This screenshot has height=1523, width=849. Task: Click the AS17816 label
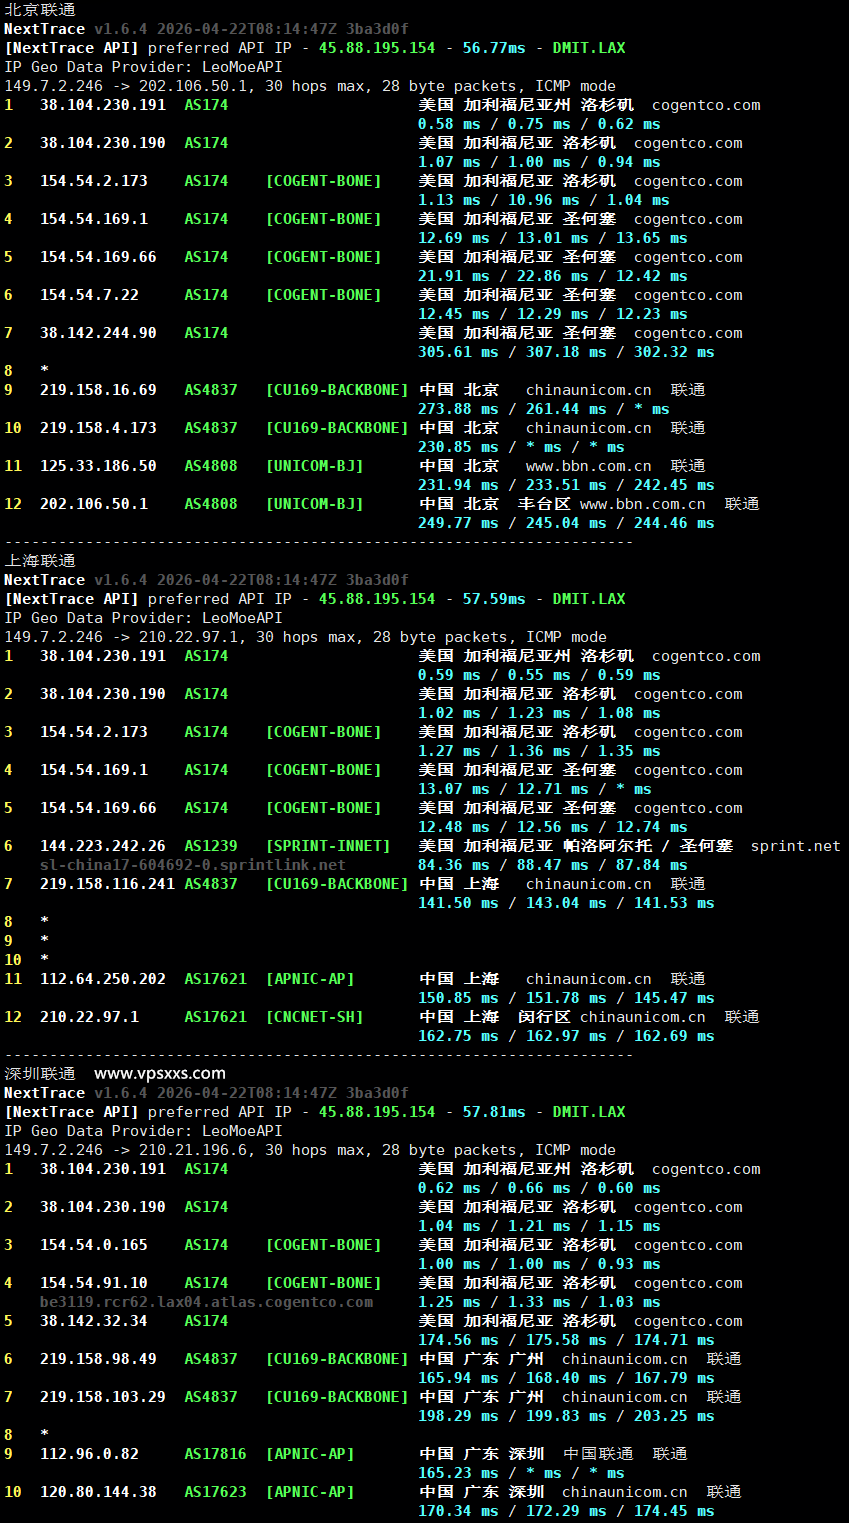coord(215,1454)
